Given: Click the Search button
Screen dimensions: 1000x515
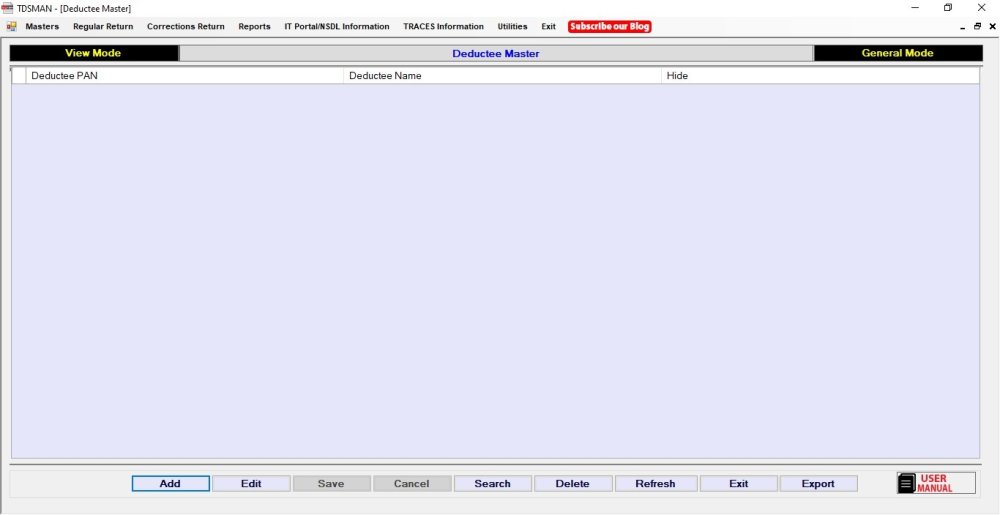Looking at the screenshot, I should click(492, 484).
